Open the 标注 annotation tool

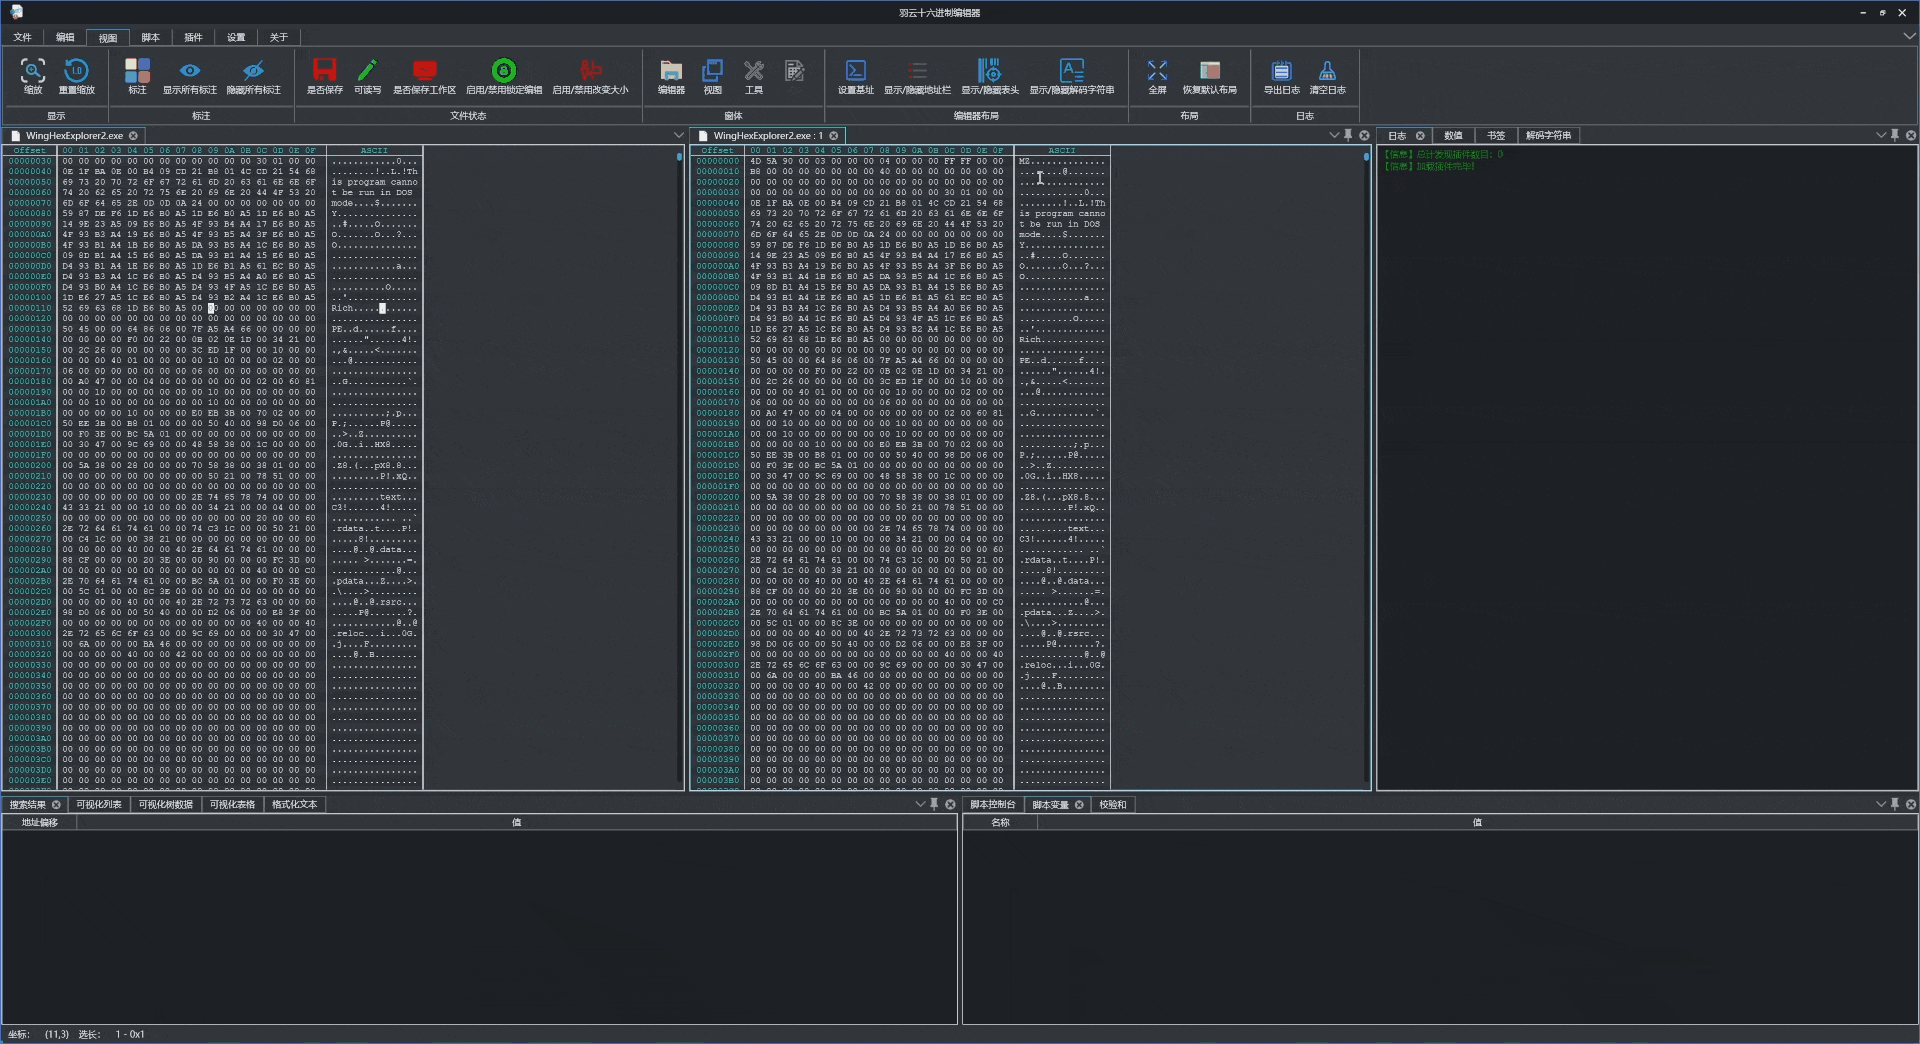[x=137, y=71]
